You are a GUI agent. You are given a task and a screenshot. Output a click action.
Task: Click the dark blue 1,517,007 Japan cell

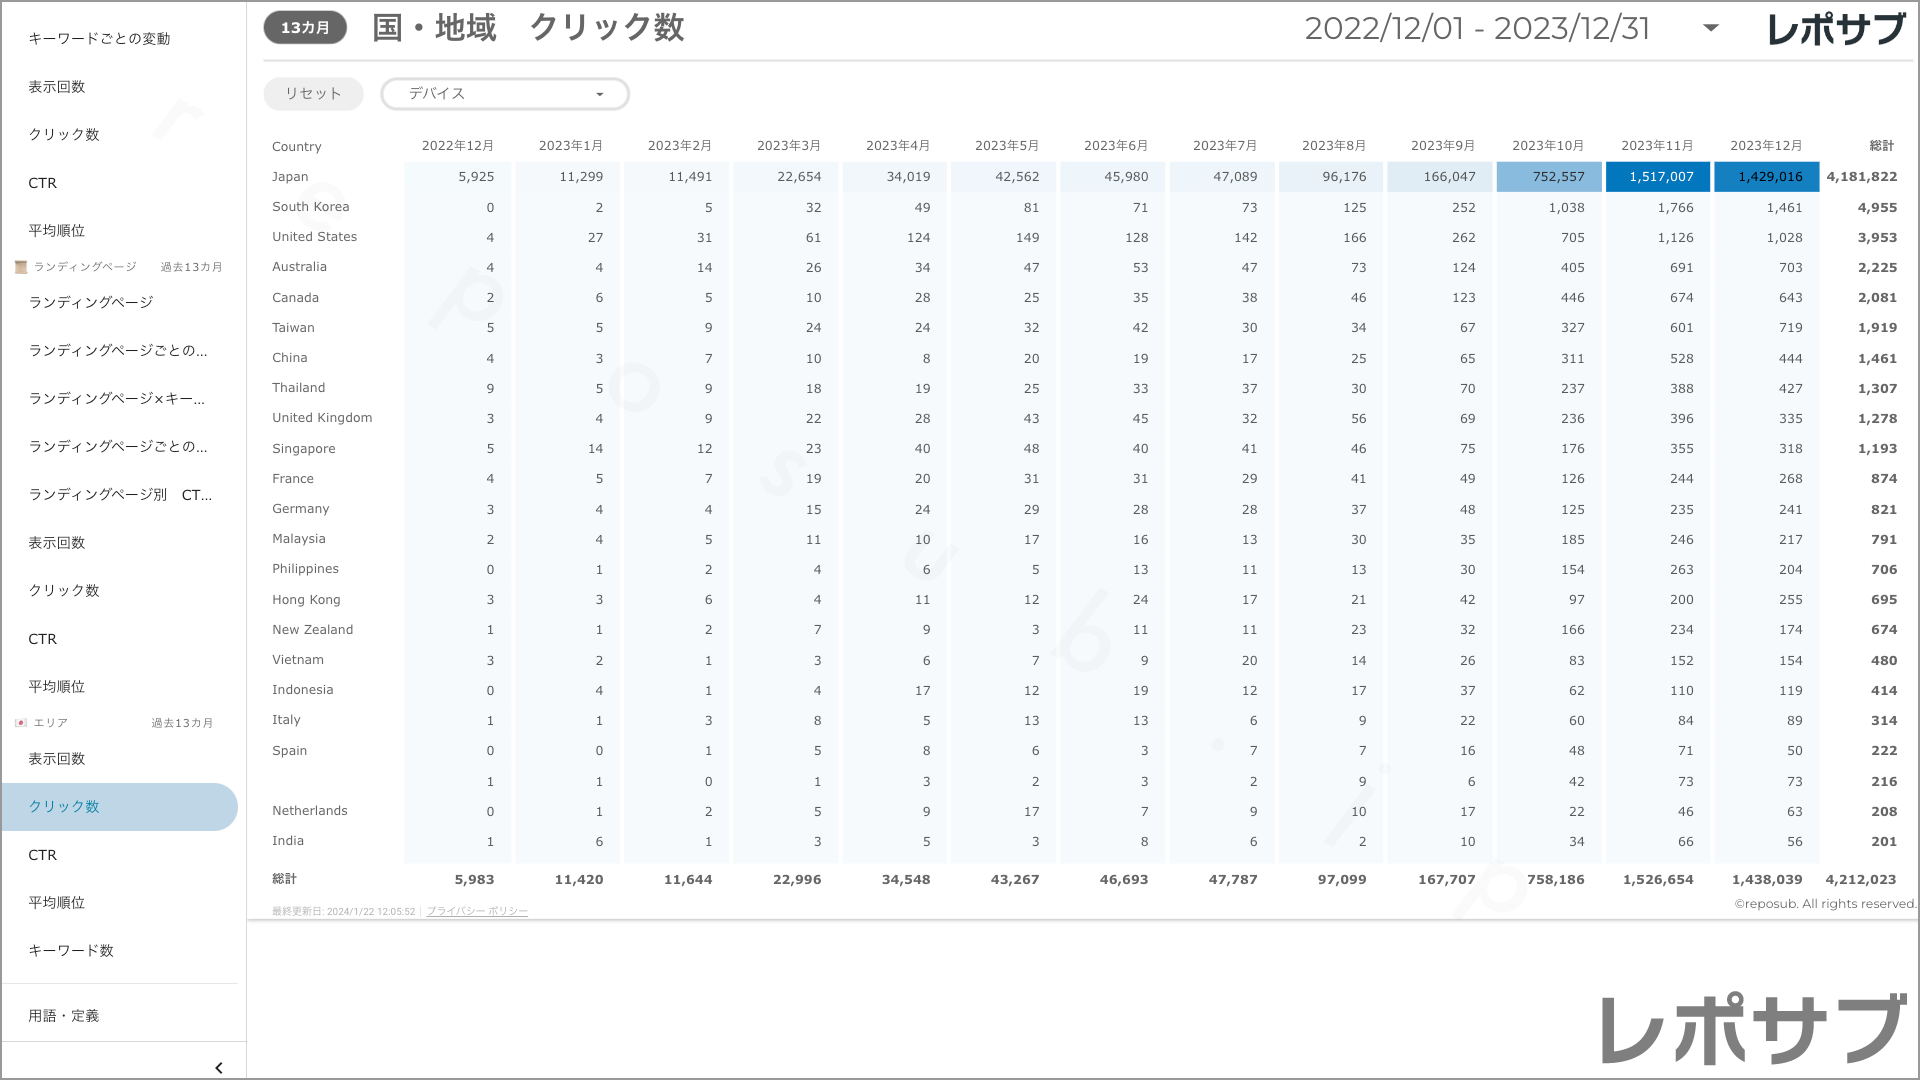[1658, 177]
